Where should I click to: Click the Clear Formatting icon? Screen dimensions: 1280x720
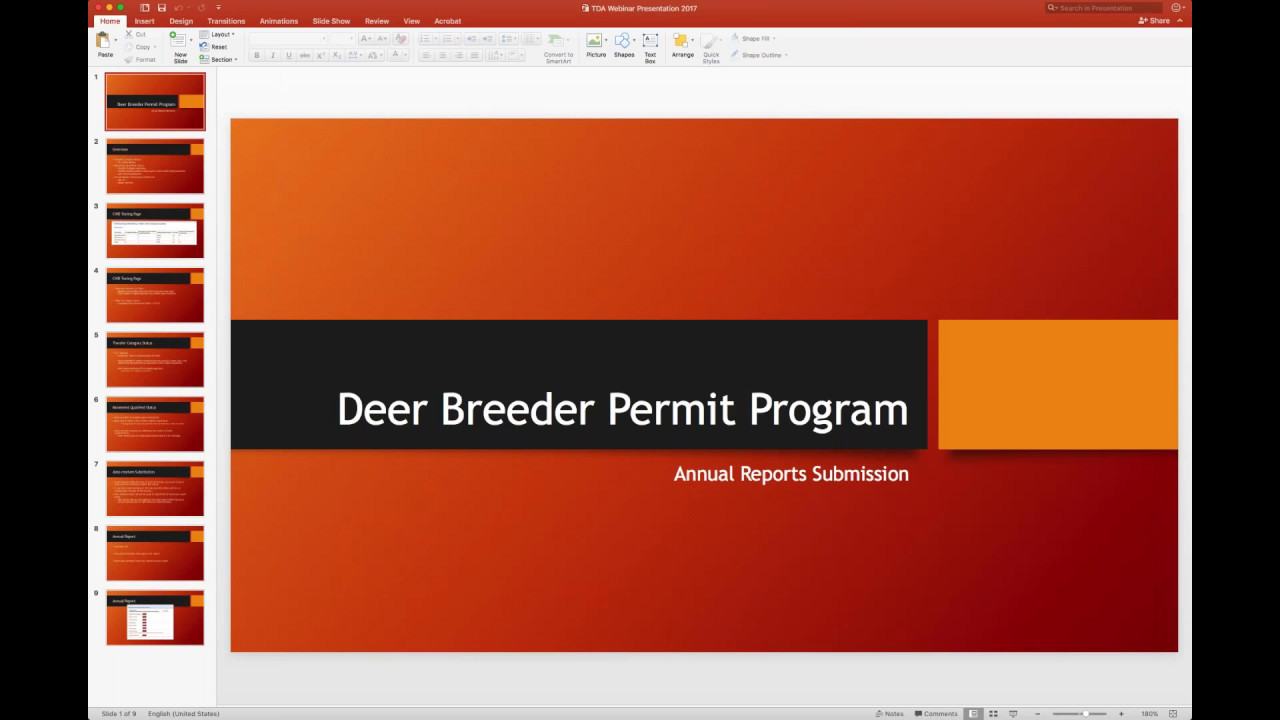(x=401, y=38)
